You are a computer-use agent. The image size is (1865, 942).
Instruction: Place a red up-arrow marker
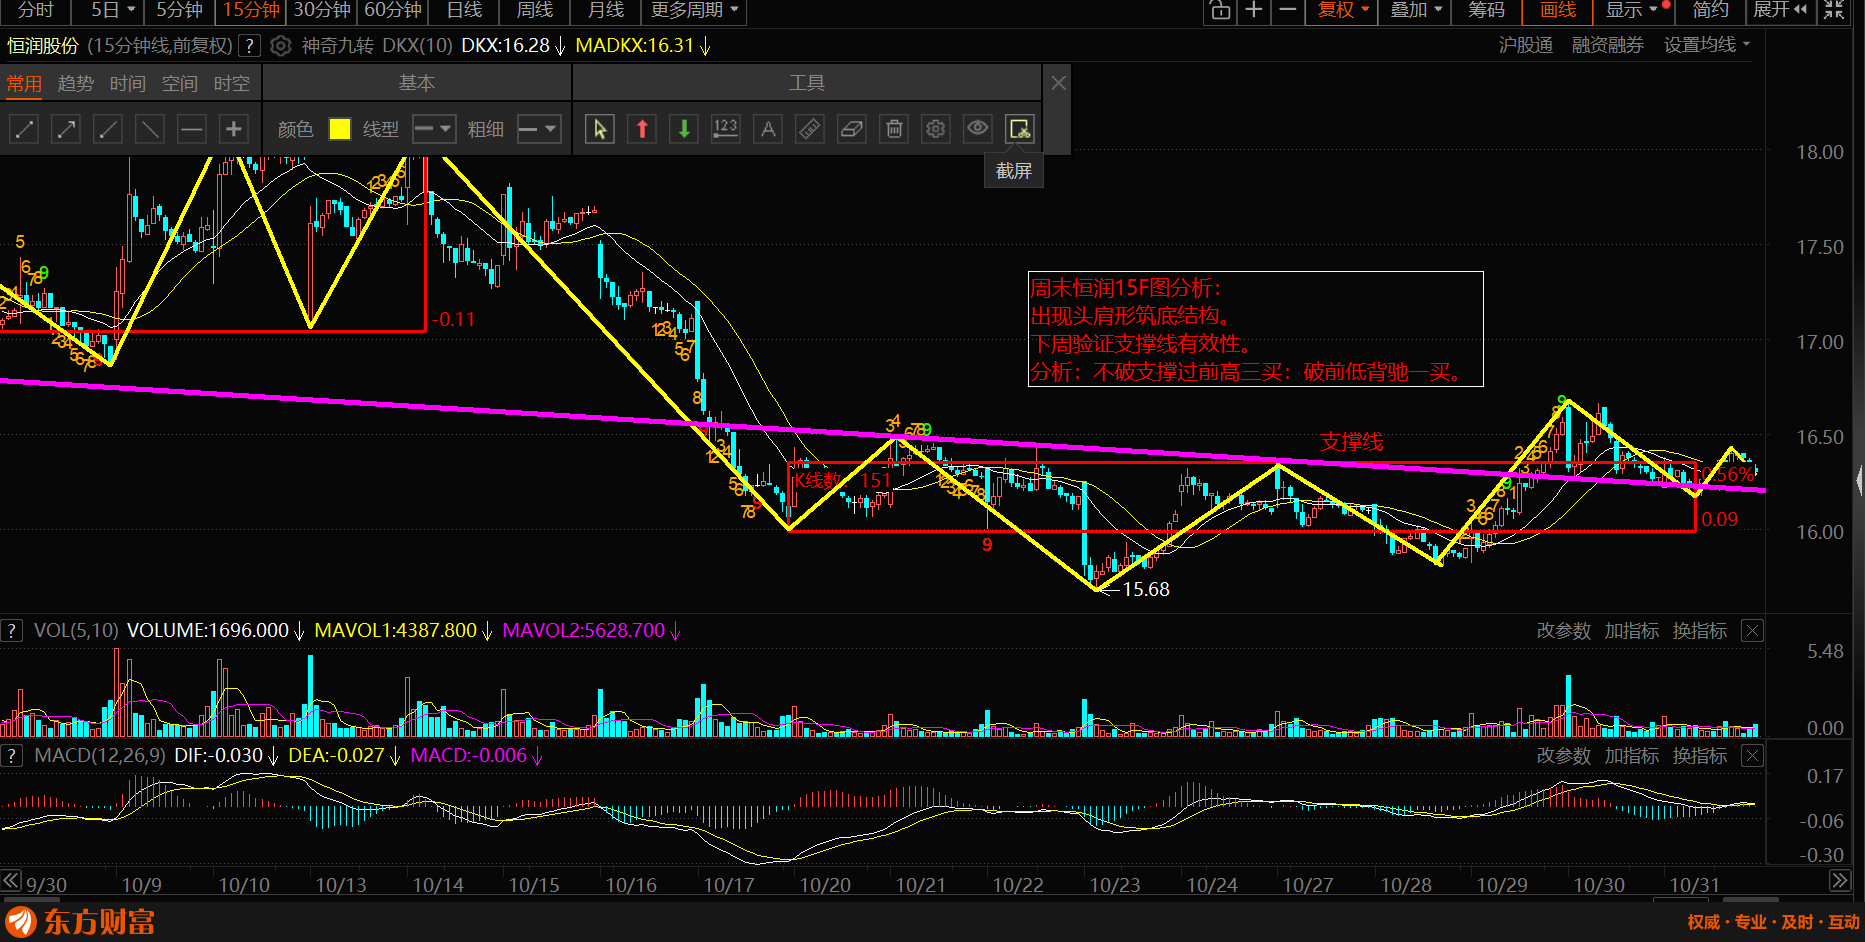pos(642,129)
